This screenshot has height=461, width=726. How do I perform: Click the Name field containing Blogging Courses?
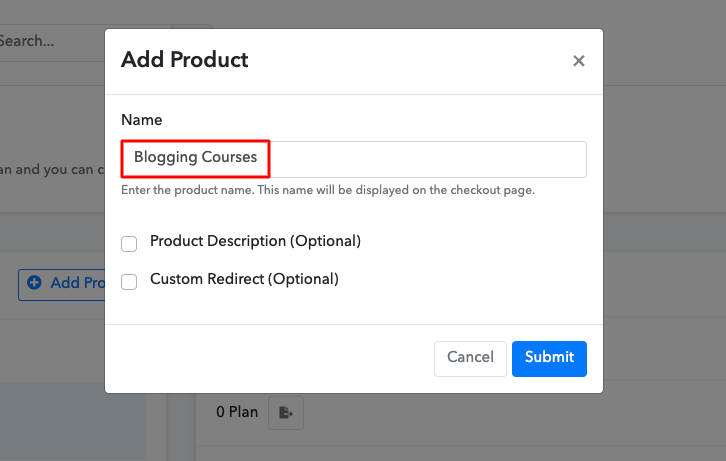[x=354, y=159]
